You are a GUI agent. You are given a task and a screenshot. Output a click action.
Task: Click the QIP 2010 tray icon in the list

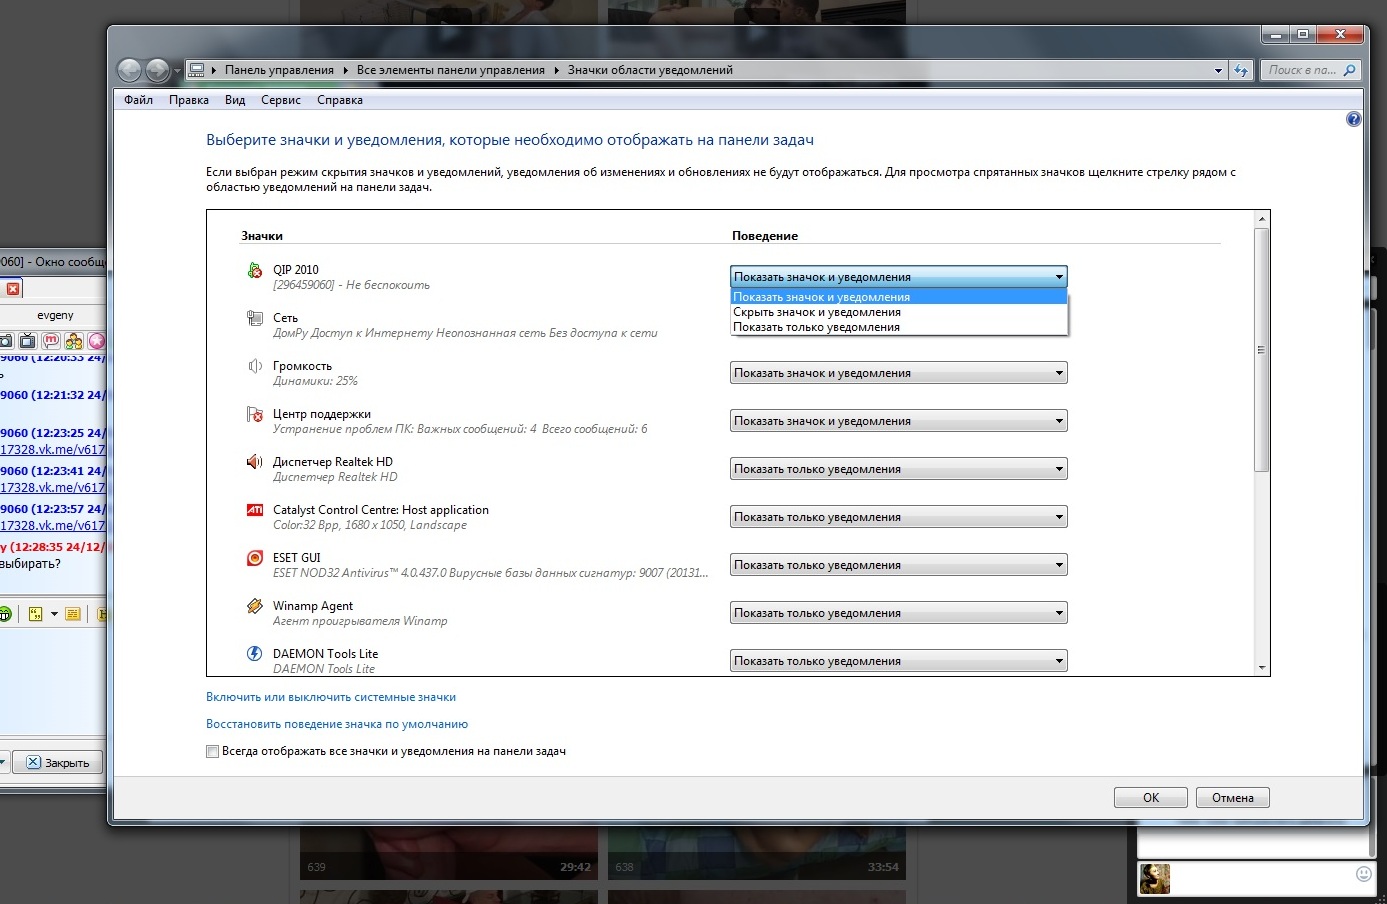pyautogui.click(x=255, y=270)
